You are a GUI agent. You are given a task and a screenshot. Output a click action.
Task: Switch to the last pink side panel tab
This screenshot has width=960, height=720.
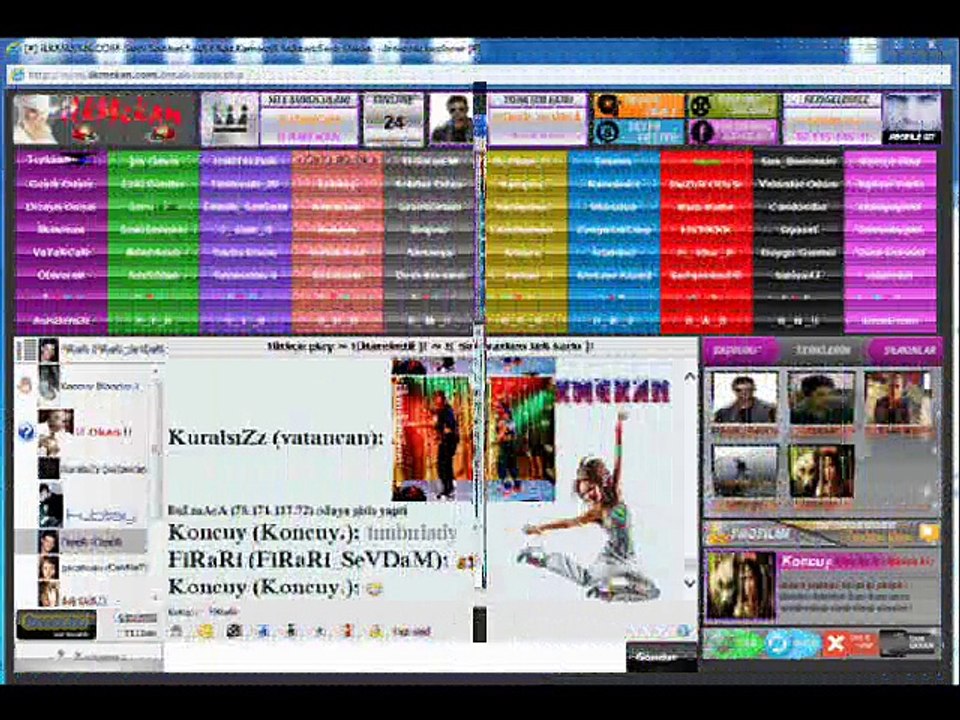pos(904,350)
